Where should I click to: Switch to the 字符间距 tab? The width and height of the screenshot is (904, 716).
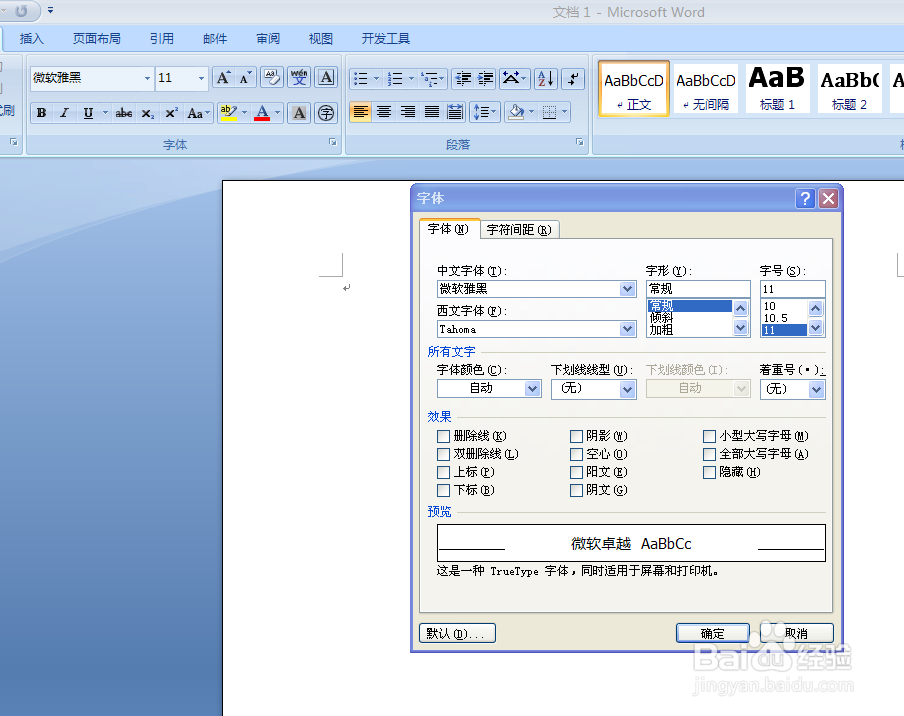coord(519,229)
